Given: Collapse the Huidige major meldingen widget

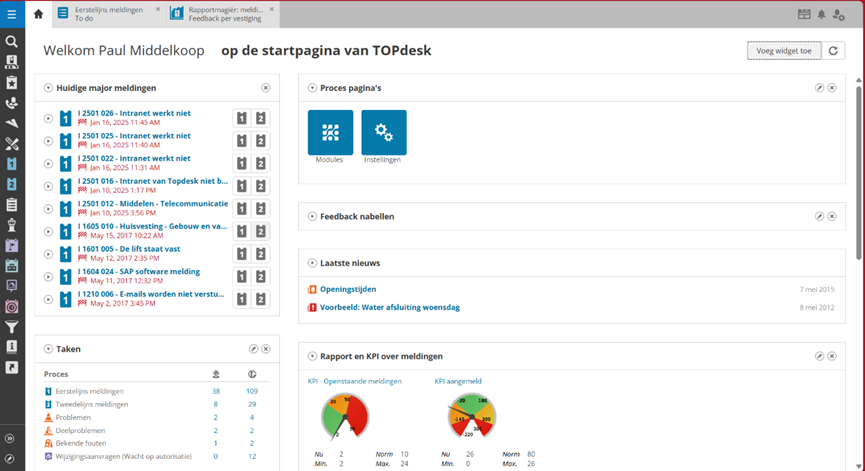Looking at the screenshot, I should [48, 88].
